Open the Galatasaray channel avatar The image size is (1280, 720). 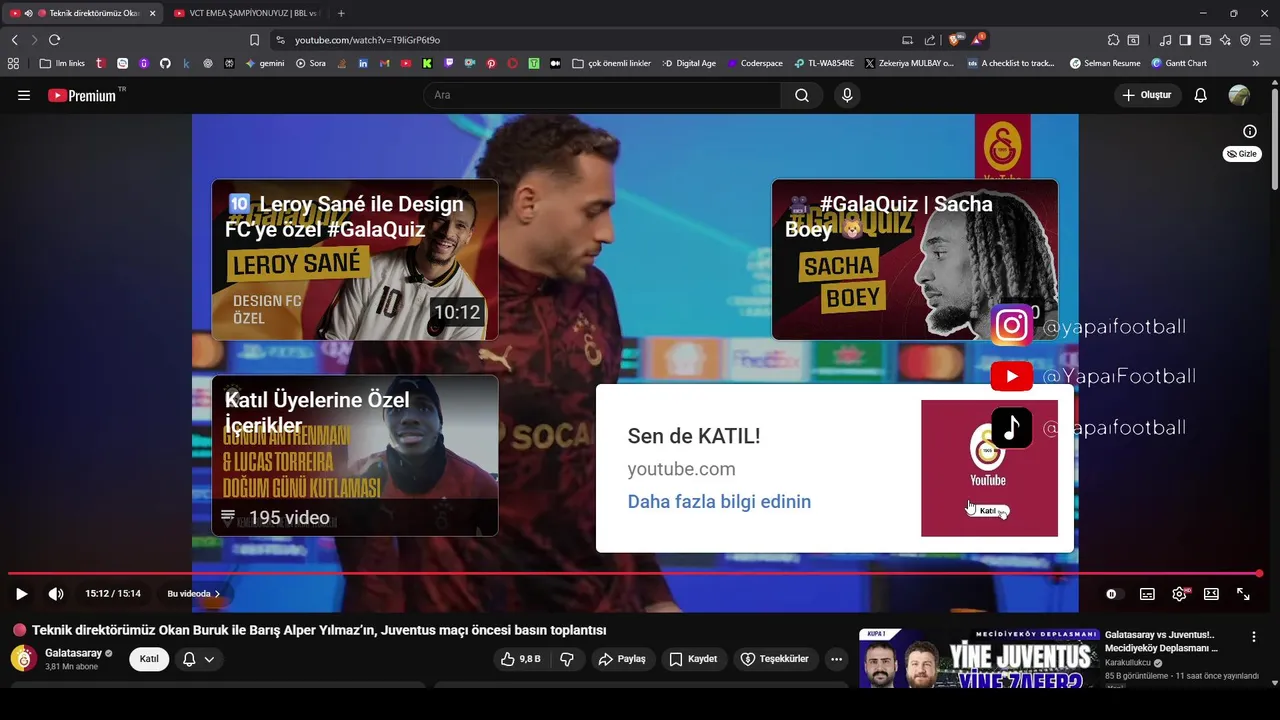pos(24,658)
